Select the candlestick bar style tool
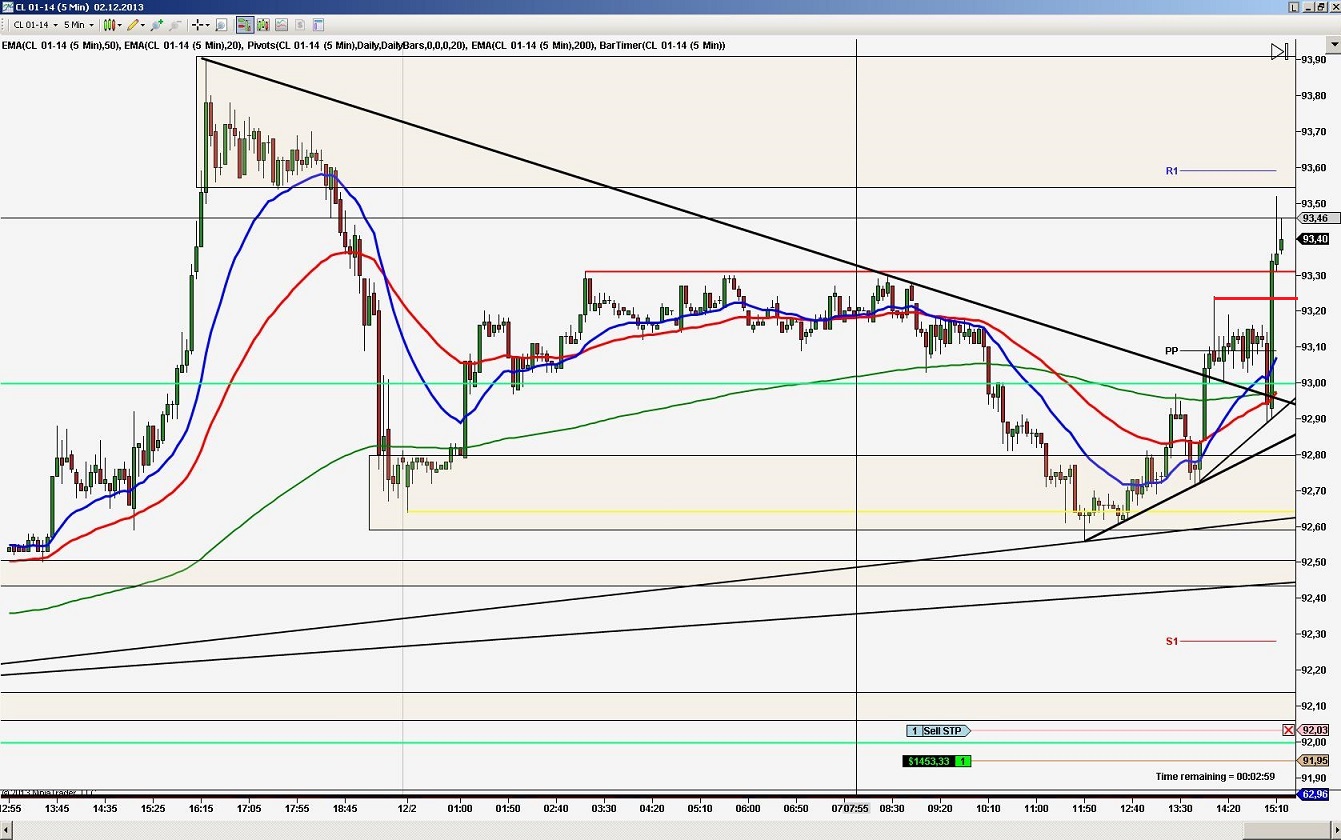 click(x=108, y=24)
